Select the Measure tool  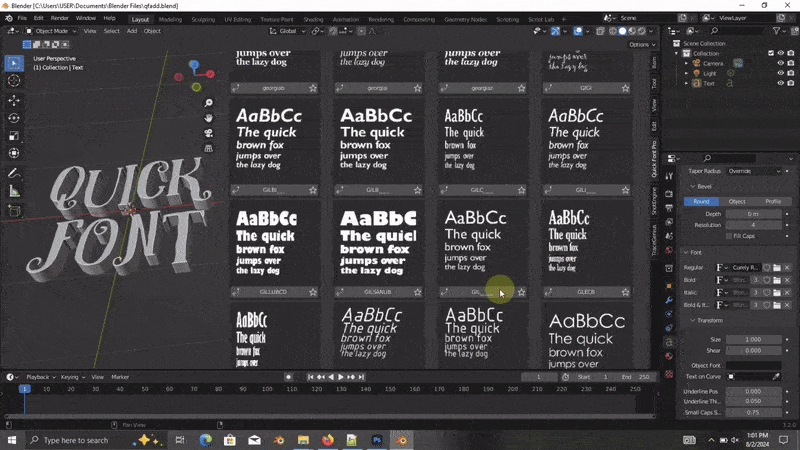[14, 191]
